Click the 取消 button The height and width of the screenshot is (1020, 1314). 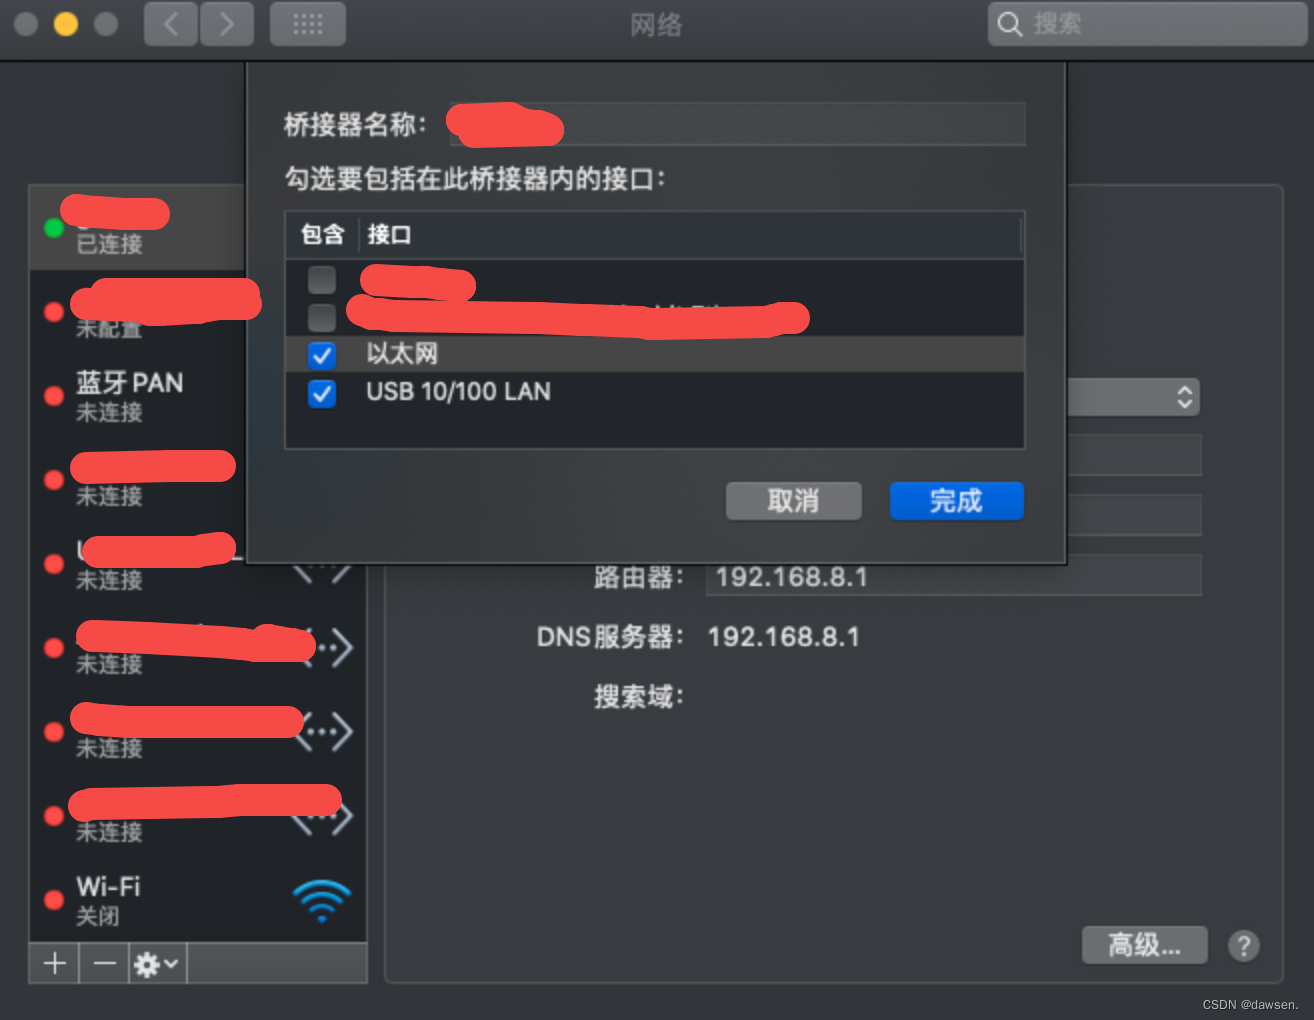[794, 501]
